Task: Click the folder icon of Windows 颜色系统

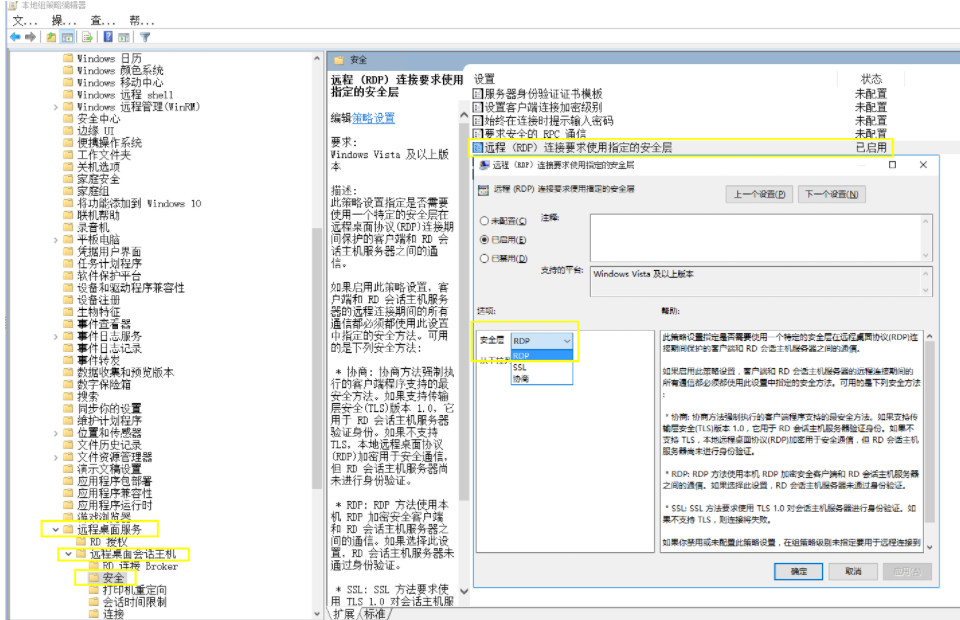Action: point(69,70)
